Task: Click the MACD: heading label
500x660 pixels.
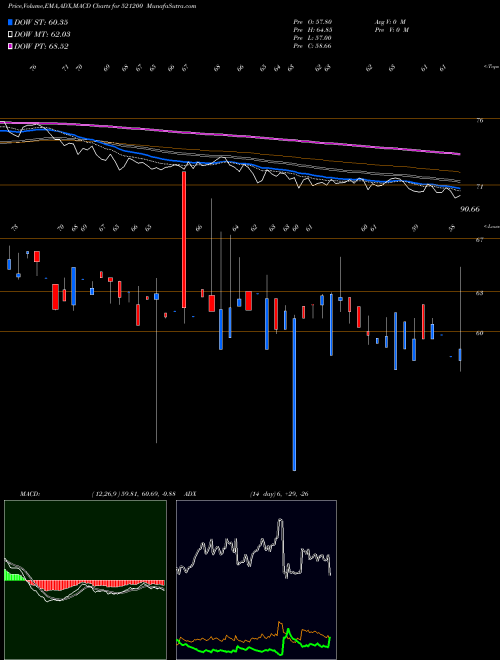Action: click(x=30, y=494)
